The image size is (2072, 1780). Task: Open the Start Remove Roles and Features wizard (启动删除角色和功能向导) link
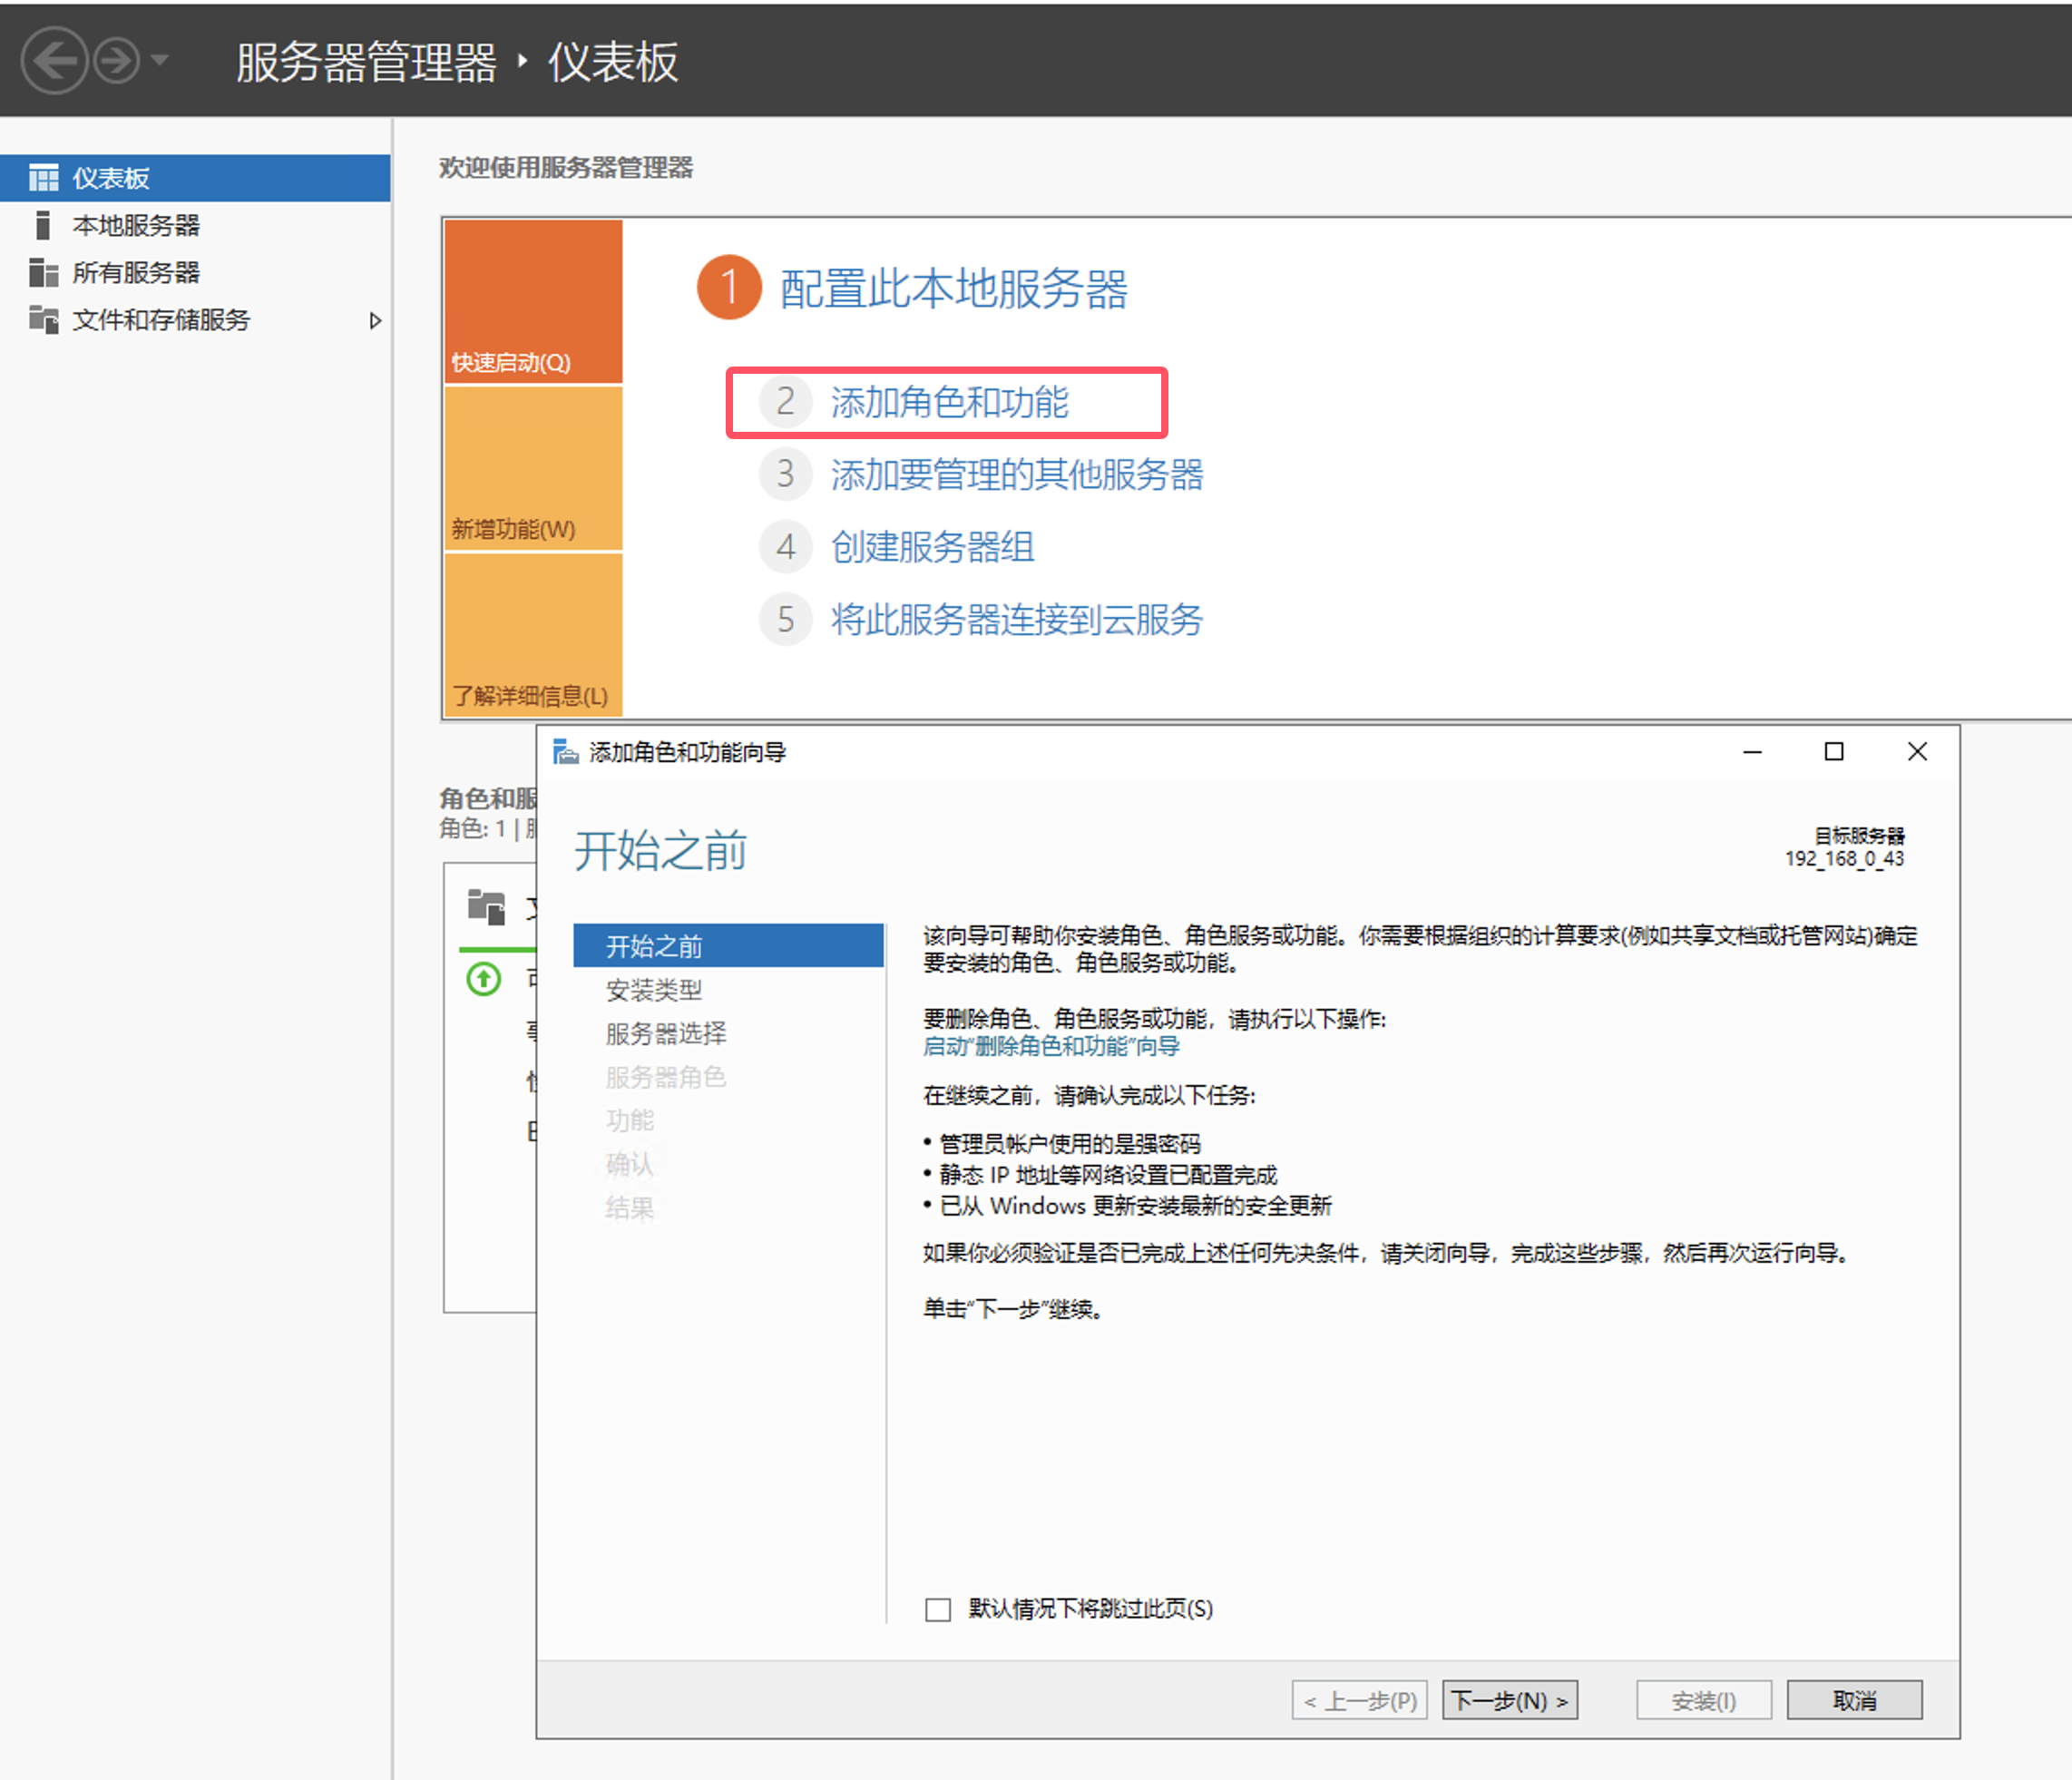(x=1051, y=1047)
